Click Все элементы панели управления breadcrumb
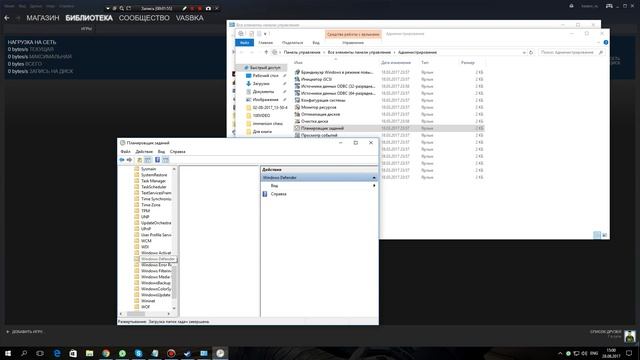 tap(359, 52)
